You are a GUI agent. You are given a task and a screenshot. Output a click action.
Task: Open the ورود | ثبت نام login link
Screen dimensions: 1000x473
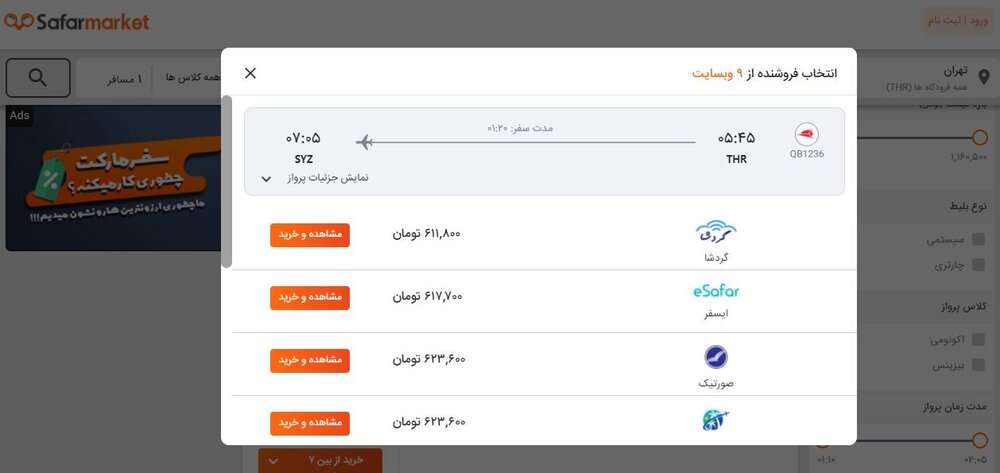click(x=957, y=21)
